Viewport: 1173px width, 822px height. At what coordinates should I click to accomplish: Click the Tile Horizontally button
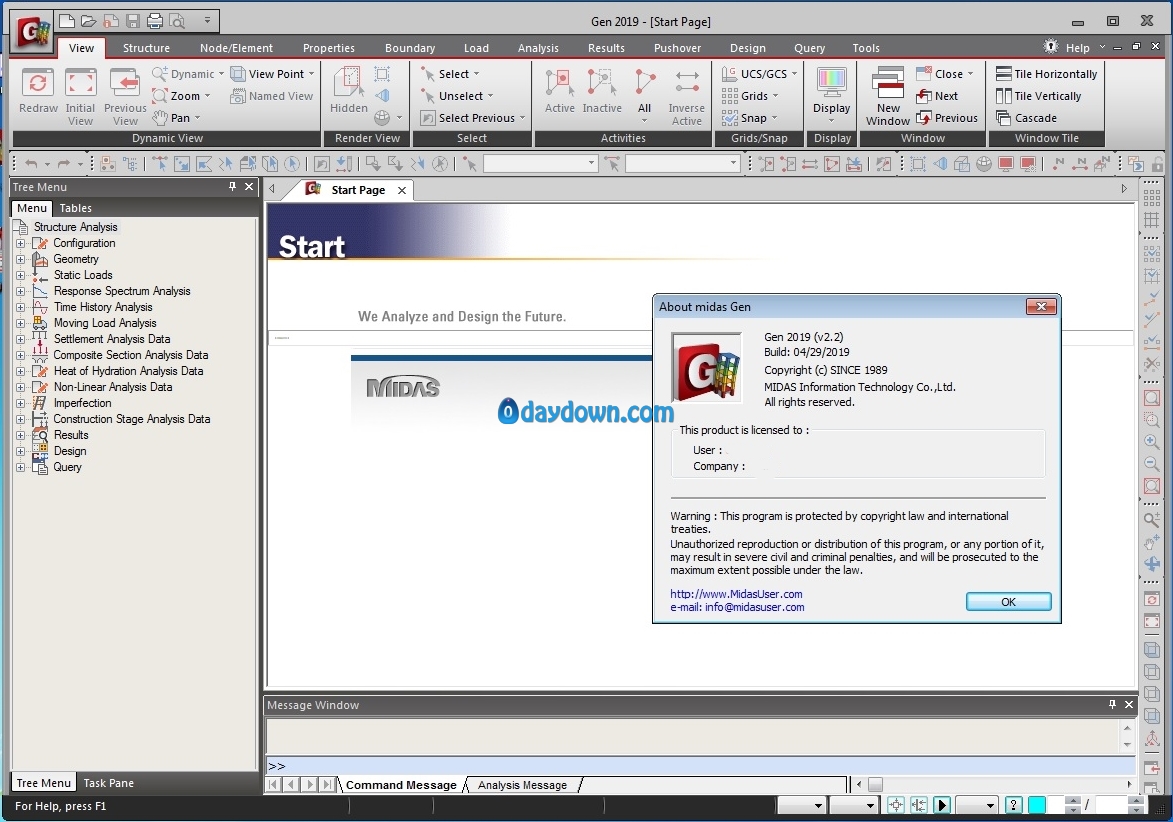click(1047, 74)
